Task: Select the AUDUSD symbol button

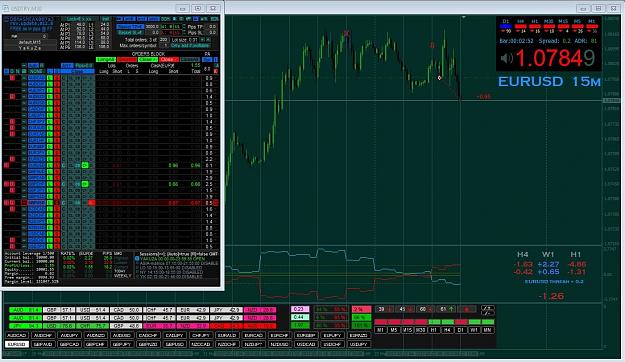Action: (x=122, y=335)
